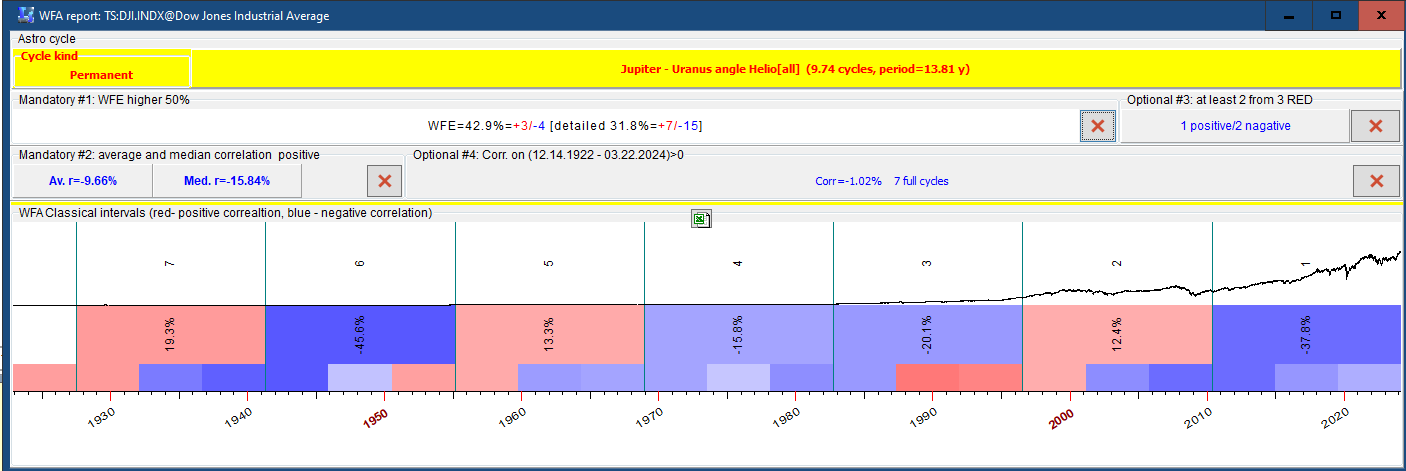The width and height of the screenshot is (1406, 471).
Task: Click 'Corr=-1.02% 7 full cycles' text
Action: 882,181
